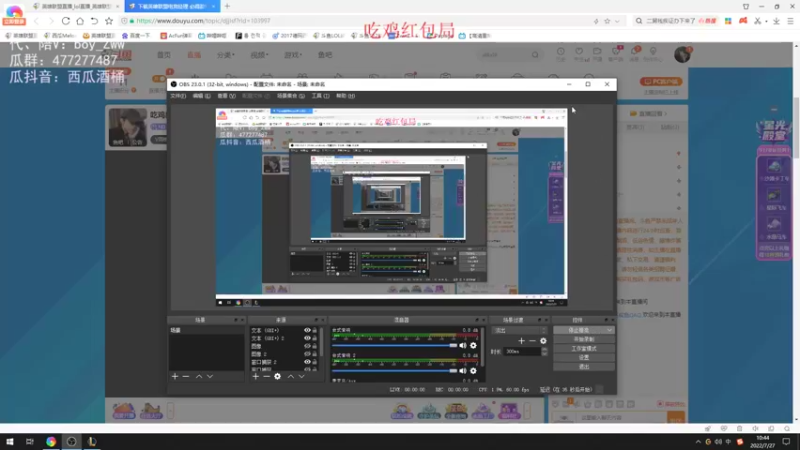Screen dimensions: 800x450
Task: Lock the 图像 source
Action: [315, 346]
